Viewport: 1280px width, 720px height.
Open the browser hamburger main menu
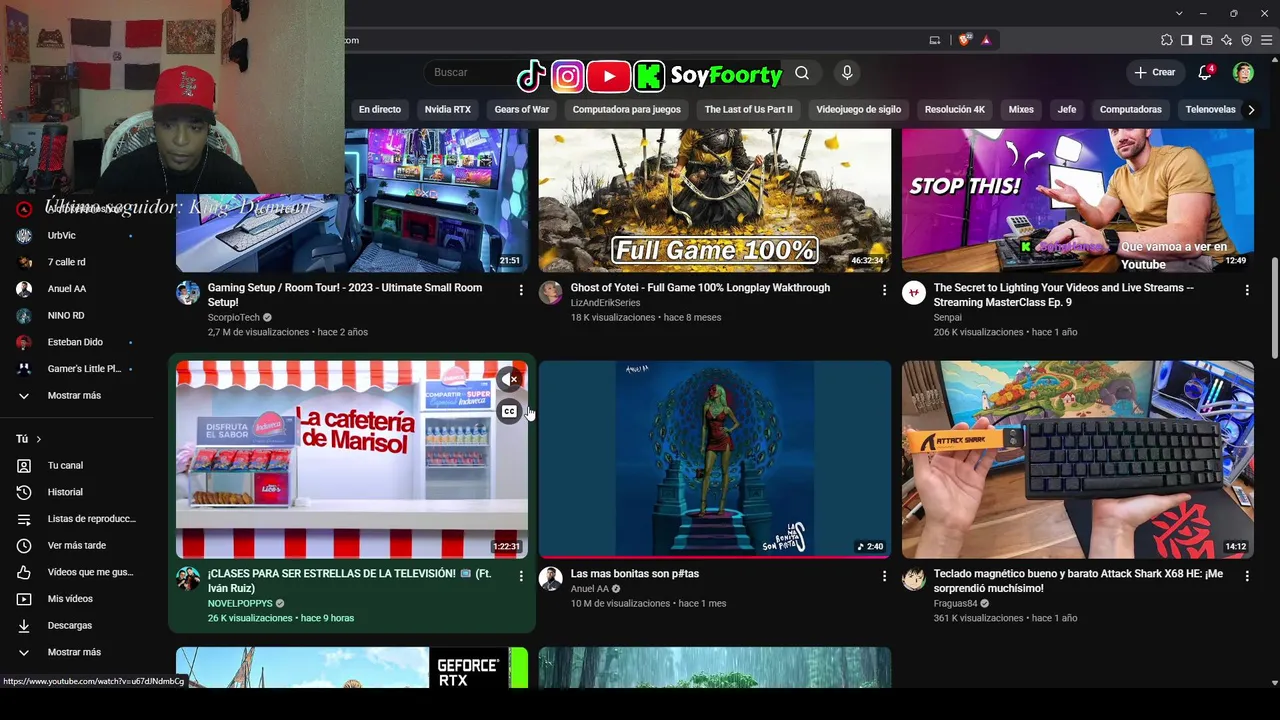pyautogui.click(x=1266, y=40)
